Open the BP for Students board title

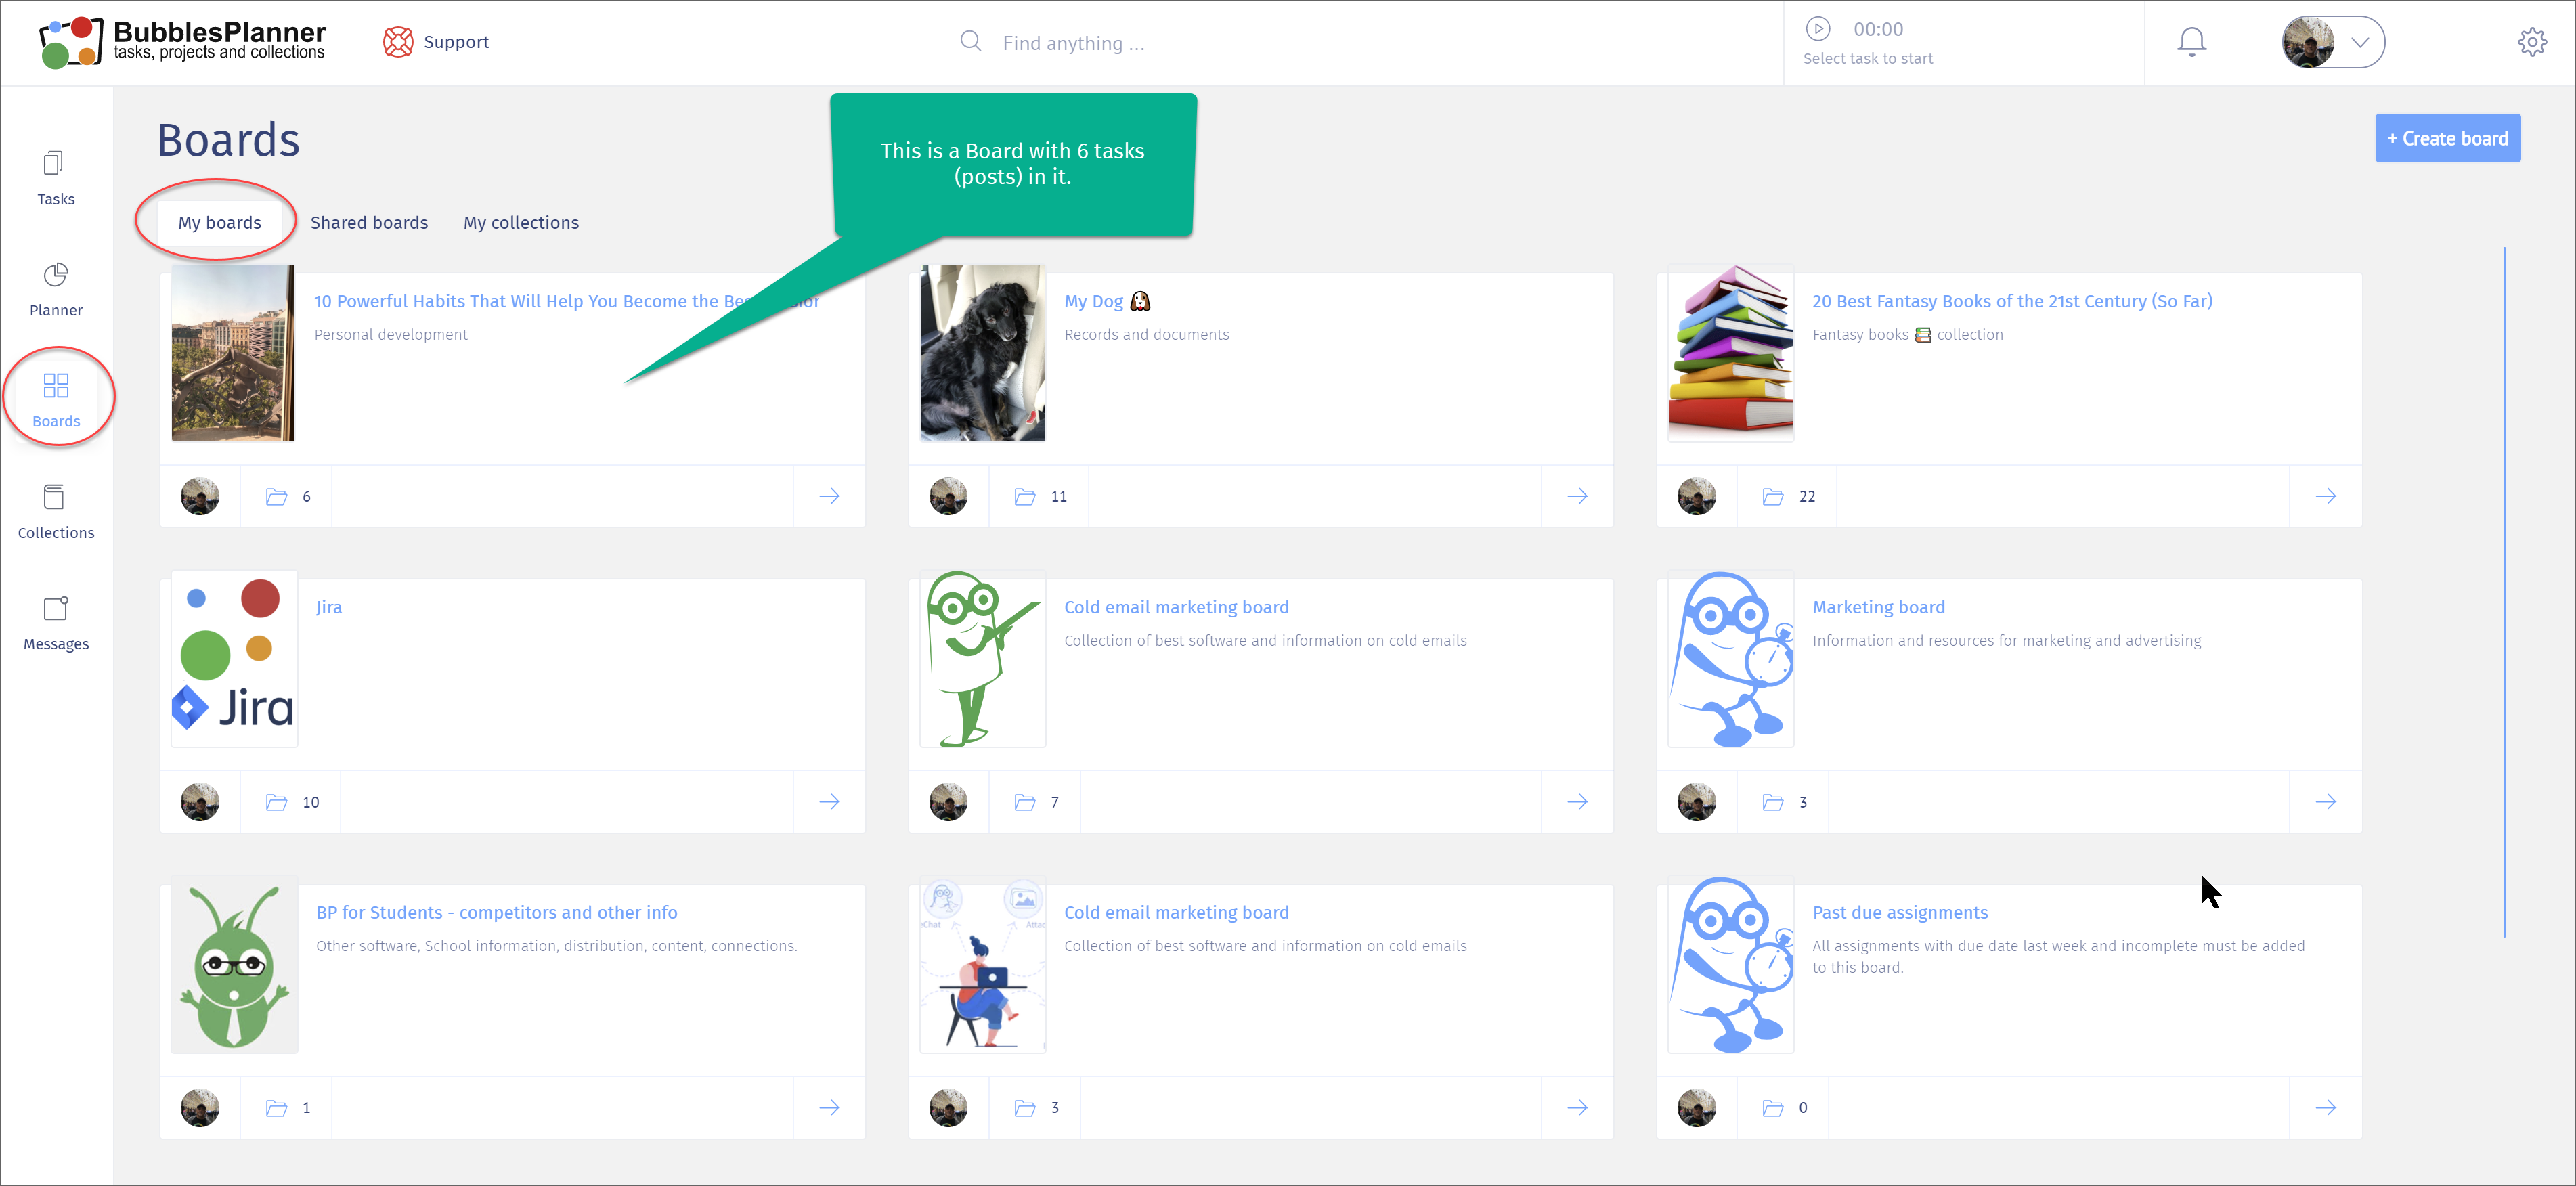click(496, 912)
